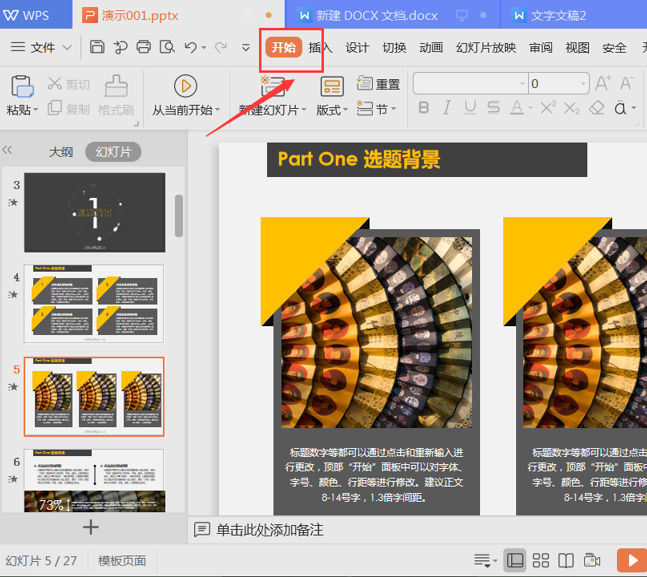Open the quick access toolbar customize dropdown

(246, 47)
